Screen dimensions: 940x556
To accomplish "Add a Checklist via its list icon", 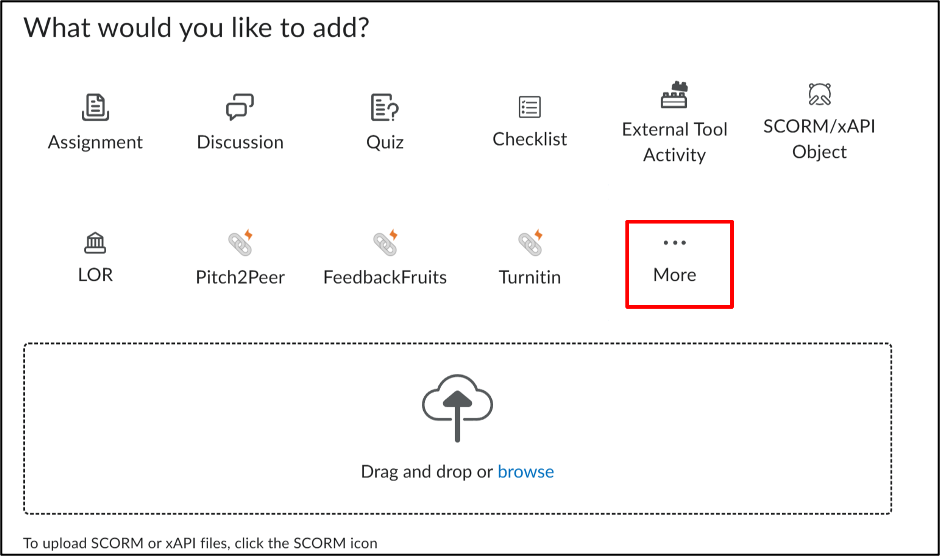I will (530, 107).
